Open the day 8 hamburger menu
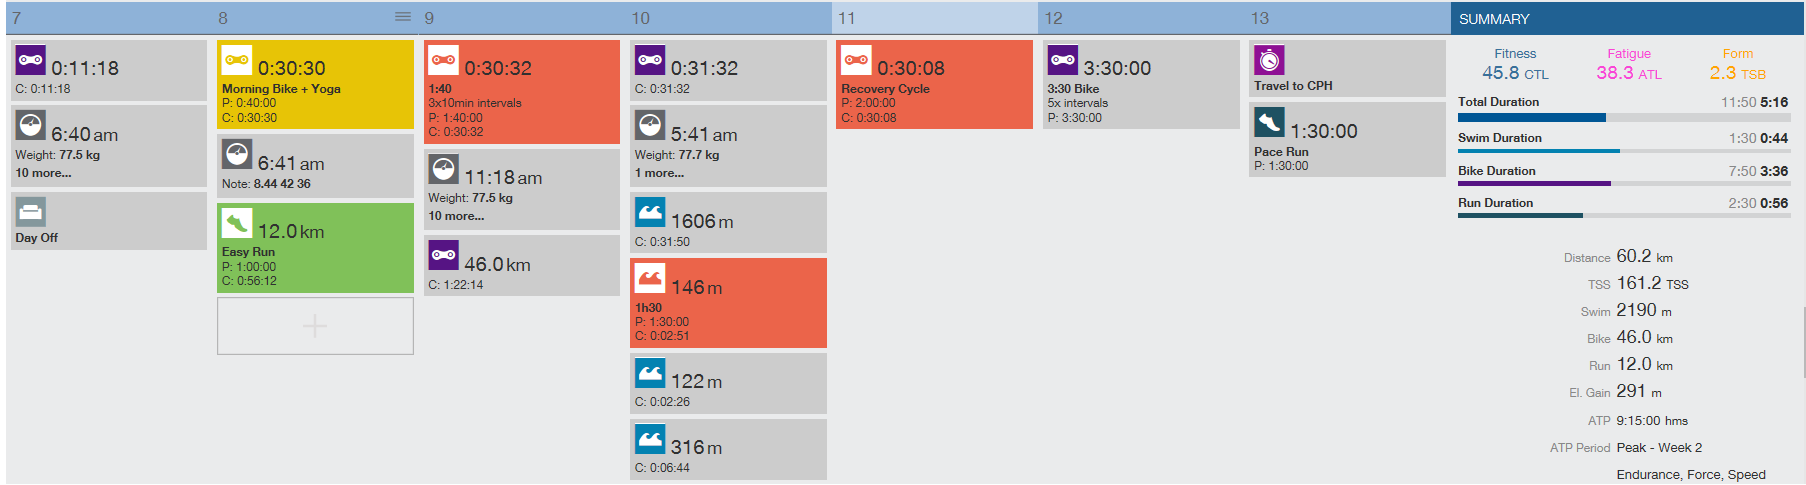1806x485 pixels. (403, 17)
